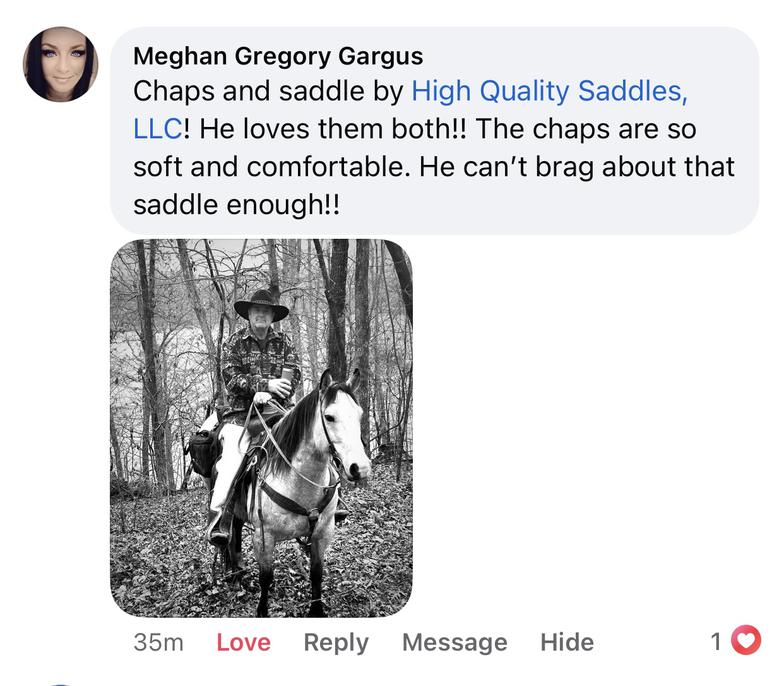
Task: Hide this comment
Action: pyautogui.click(x=566, y=642)
